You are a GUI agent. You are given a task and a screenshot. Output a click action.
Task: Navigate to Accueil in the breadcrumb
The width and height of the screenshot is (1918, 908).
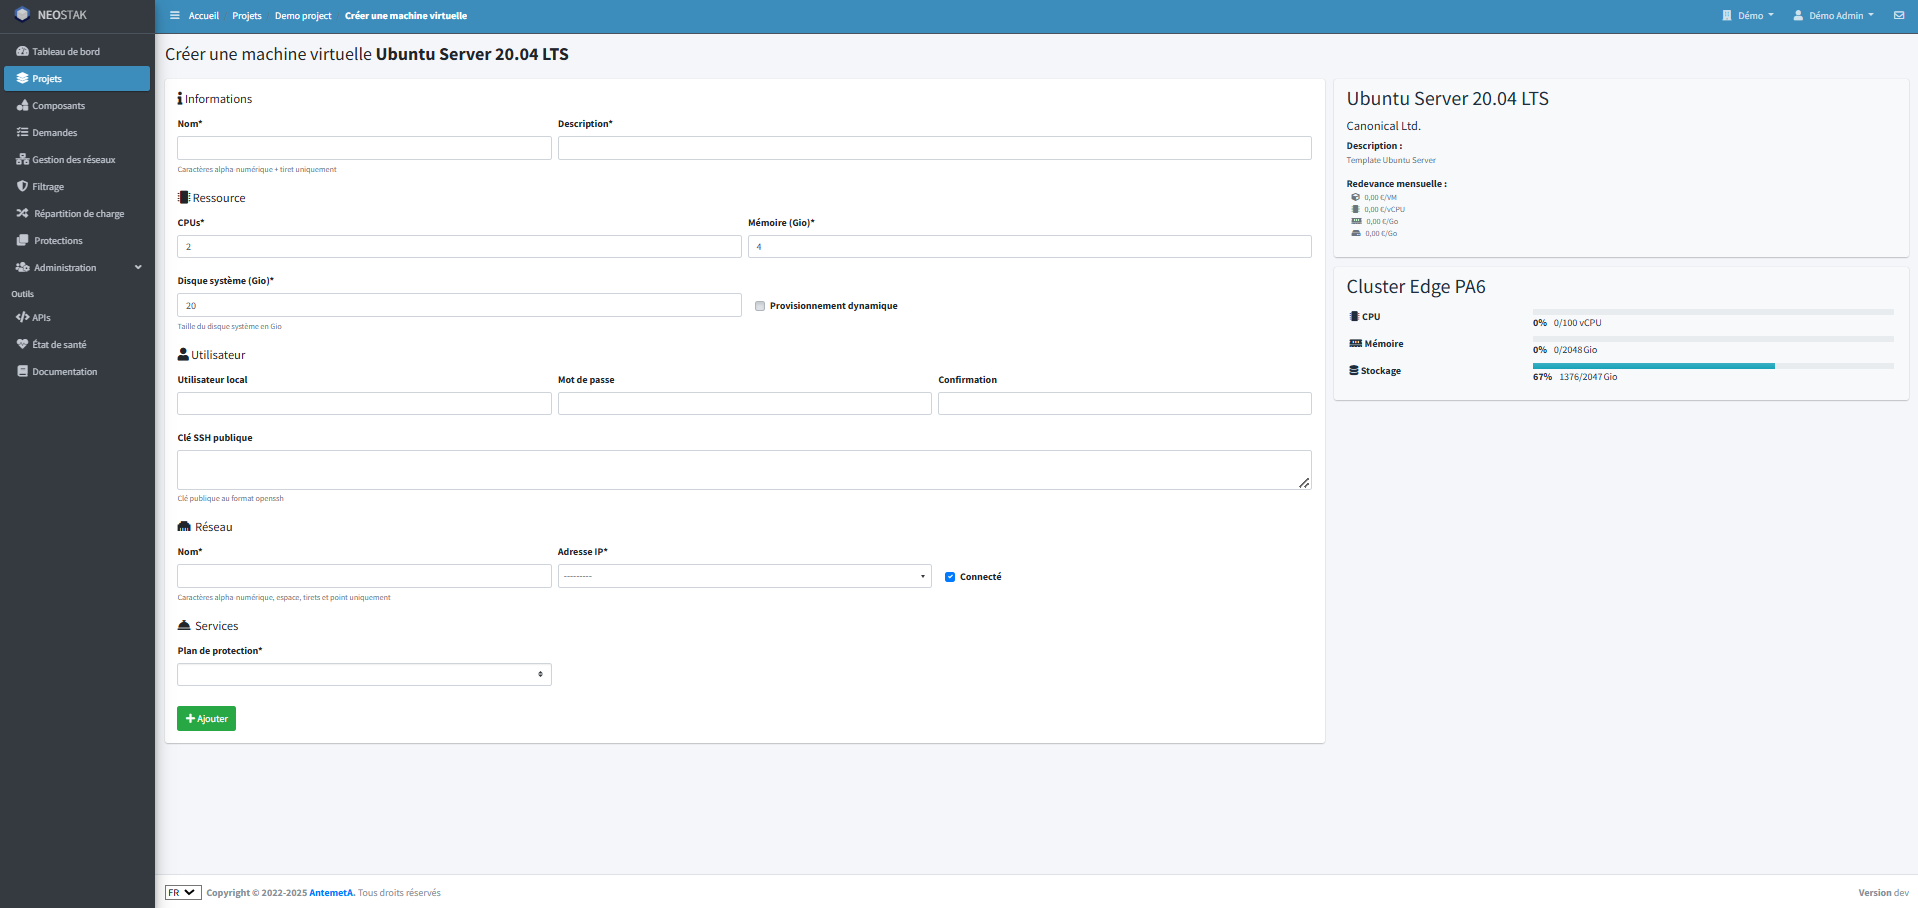[x=203, y=16]
